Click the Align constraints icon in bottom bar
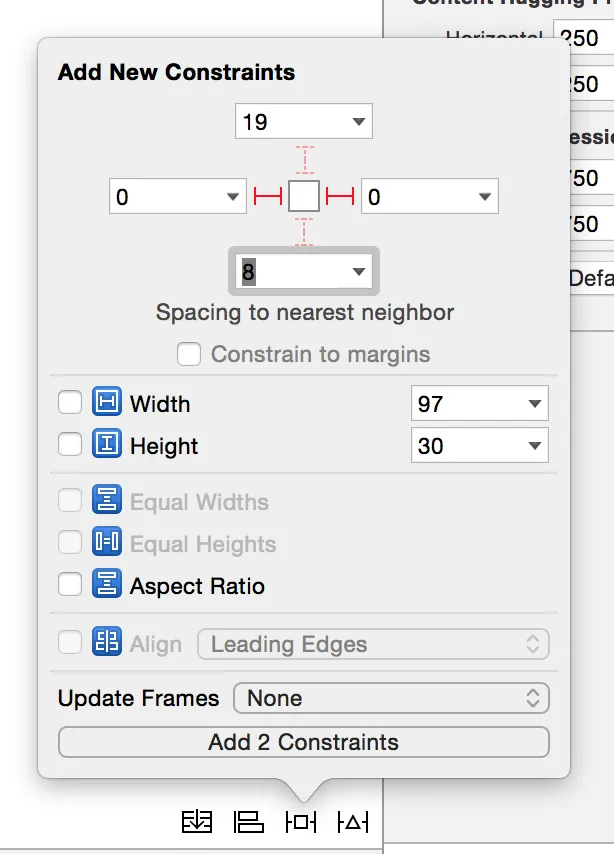 pos(249,822)
